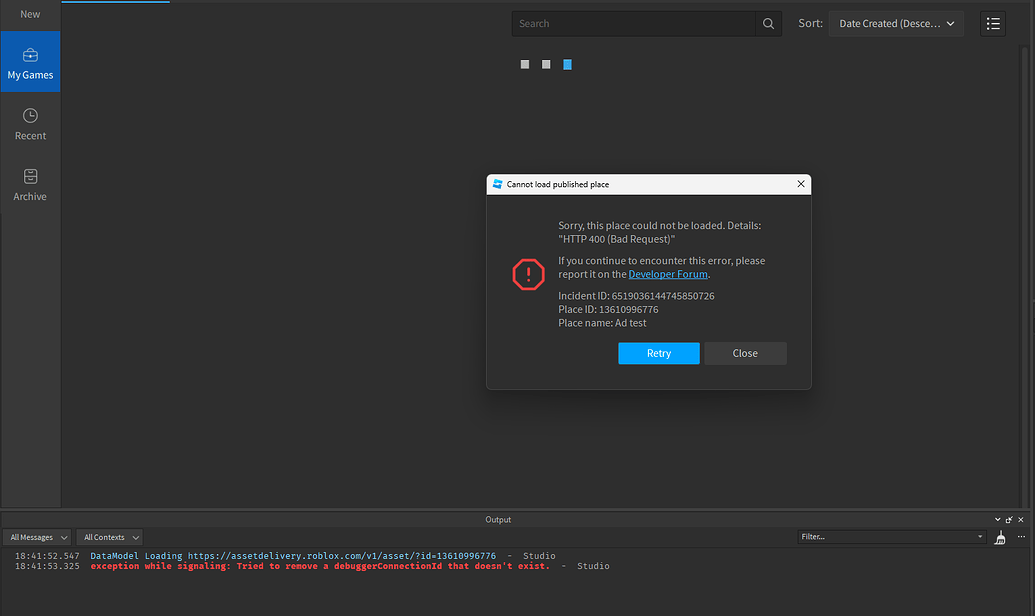
Task: Collapse the Output panel chevron
Action: (997, 520)
